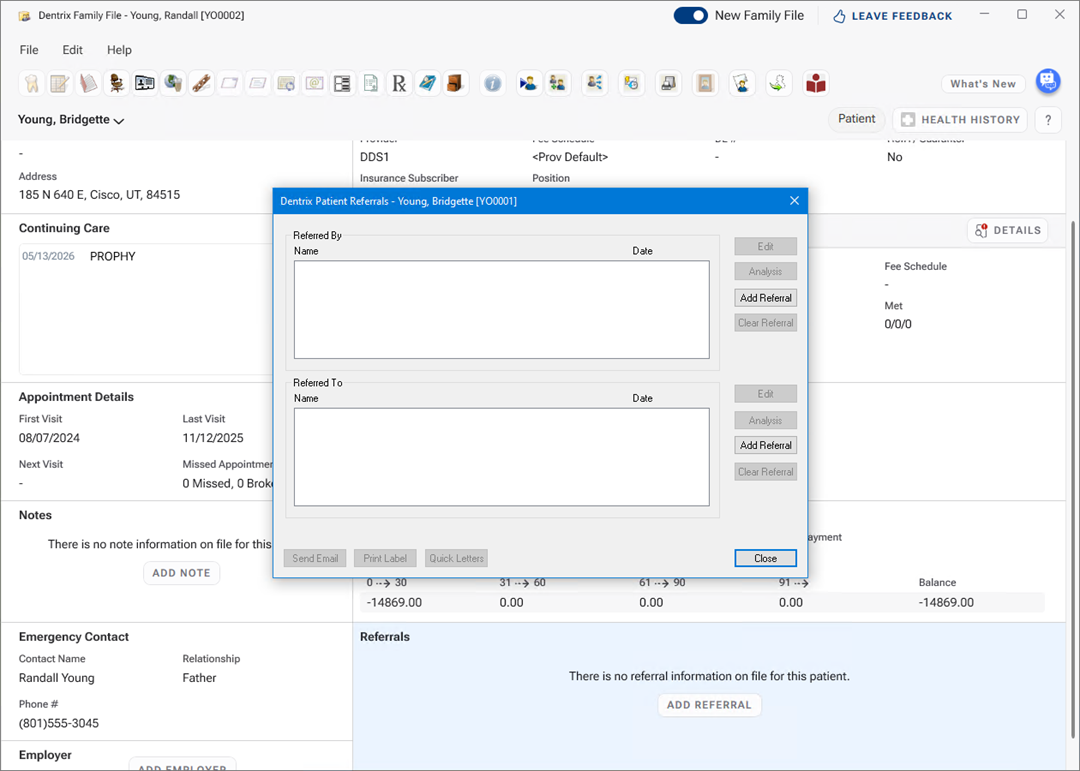Open the File menu
1080x771 pixels.
tap(29, 50)
